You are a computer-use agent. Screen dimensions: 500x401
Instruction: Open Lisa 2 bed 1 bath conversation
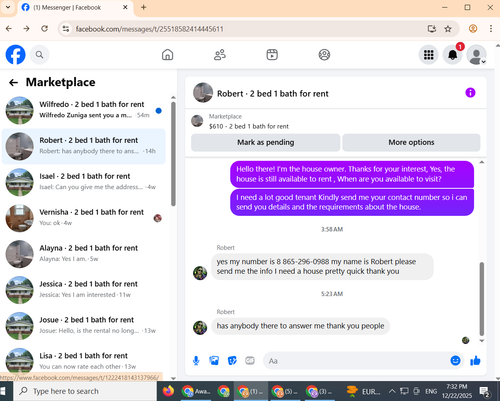point(83,361)
